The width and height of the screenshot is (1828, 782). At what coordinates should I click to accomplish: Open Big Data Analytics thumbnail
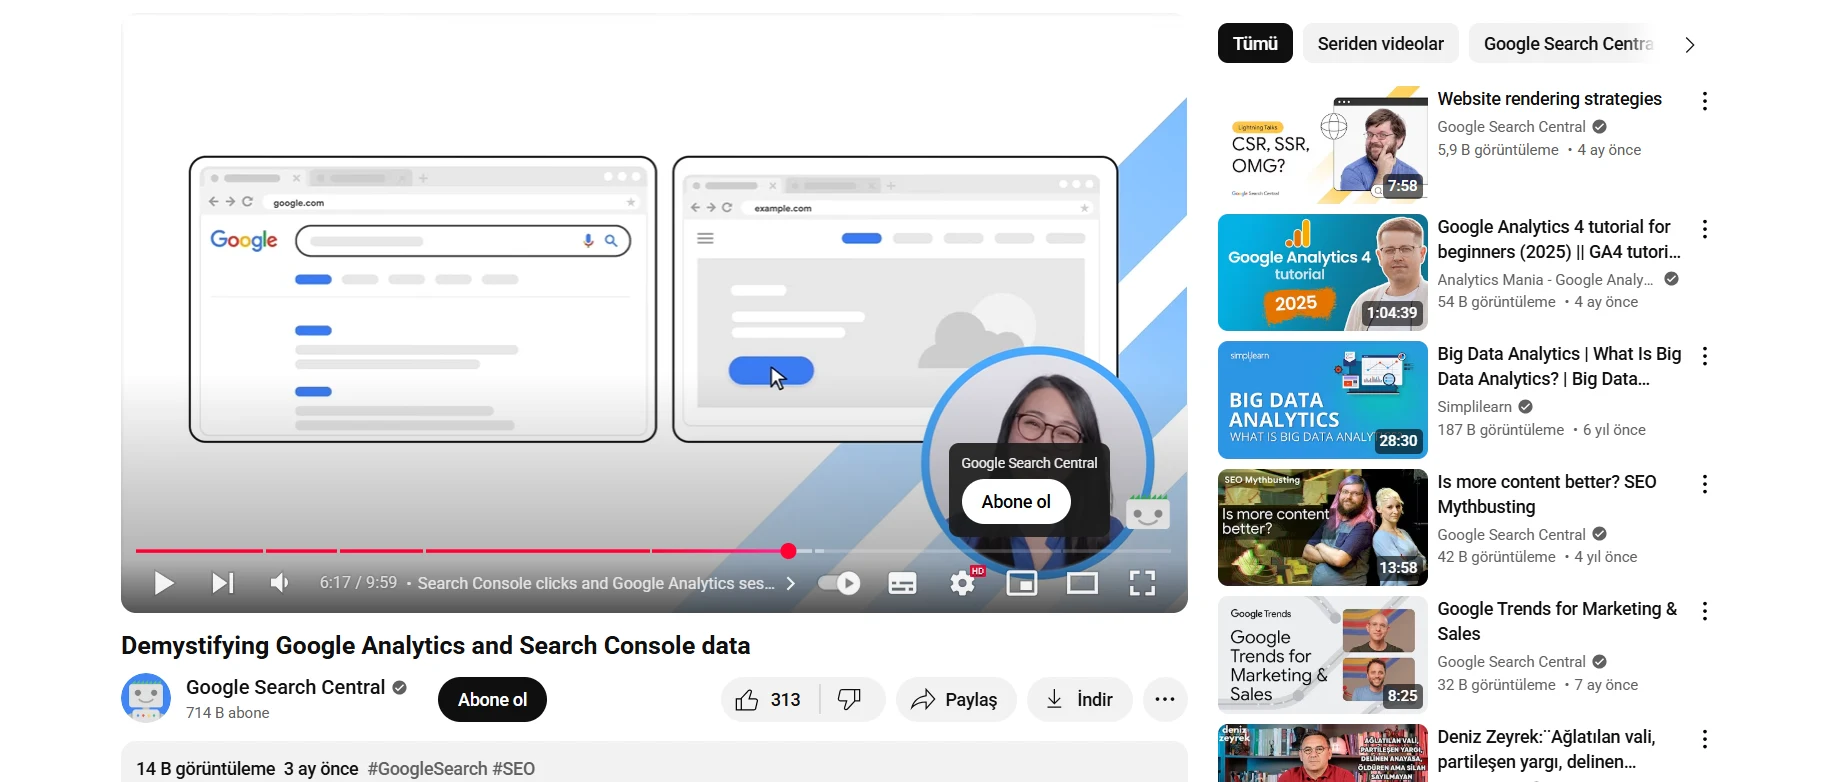(1322, 400)
